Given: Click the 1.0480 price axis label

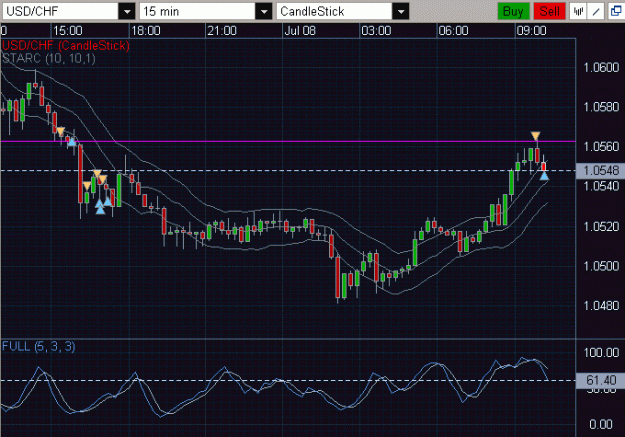Looking at the screenshot, I should [601, 306].
